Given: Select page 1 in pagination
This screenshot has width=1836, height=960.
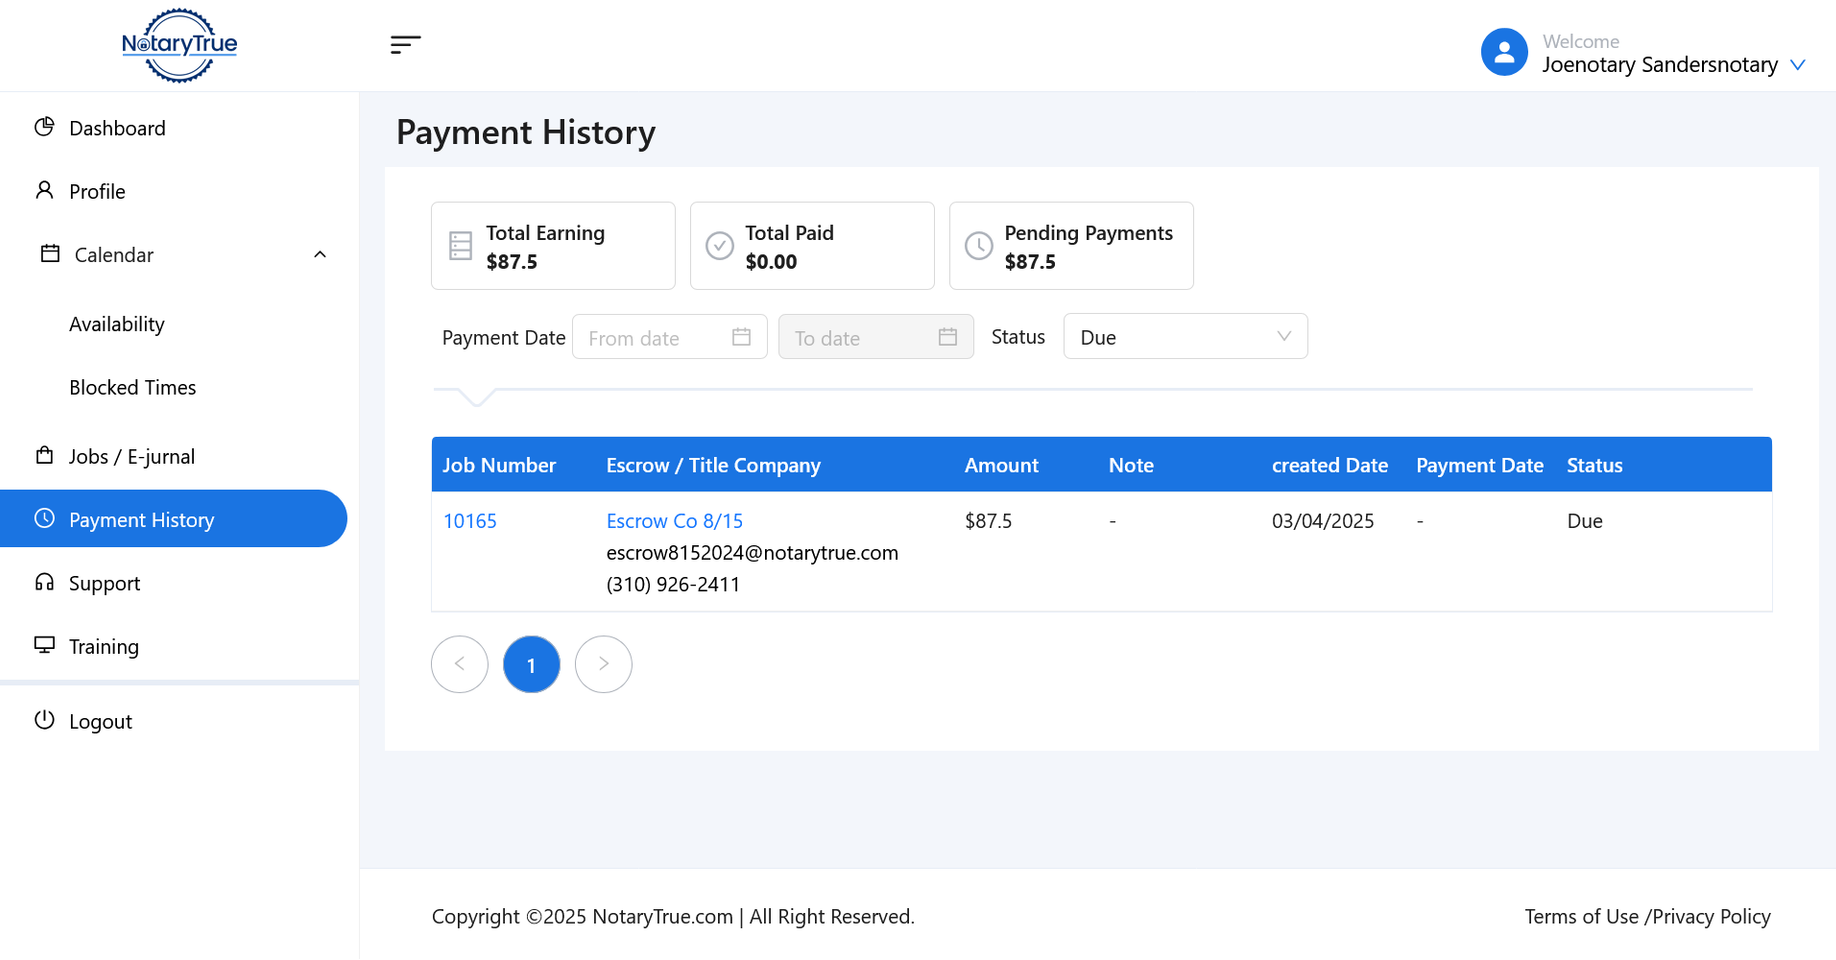Looking at the screenshot, I should (531, 663).
